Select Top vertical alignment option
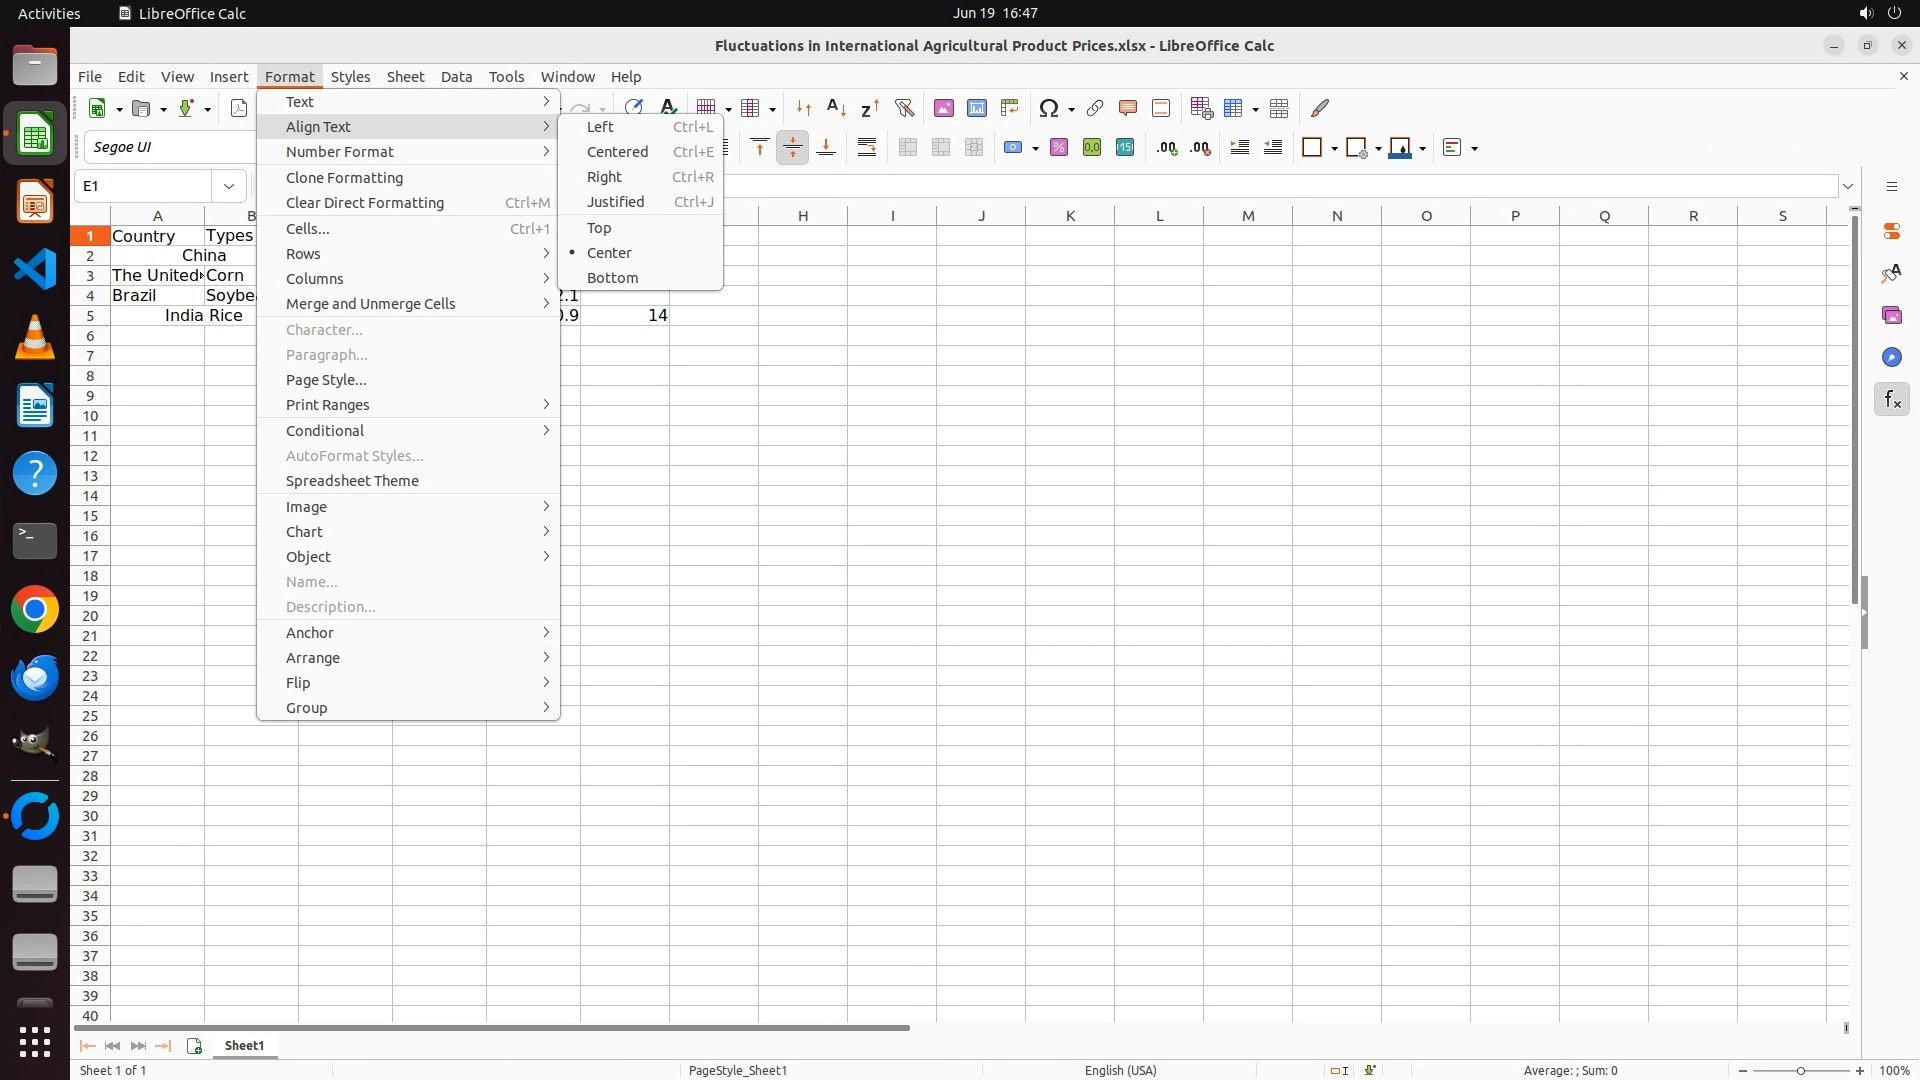The image size is (1920, 1080). point(599,228)
